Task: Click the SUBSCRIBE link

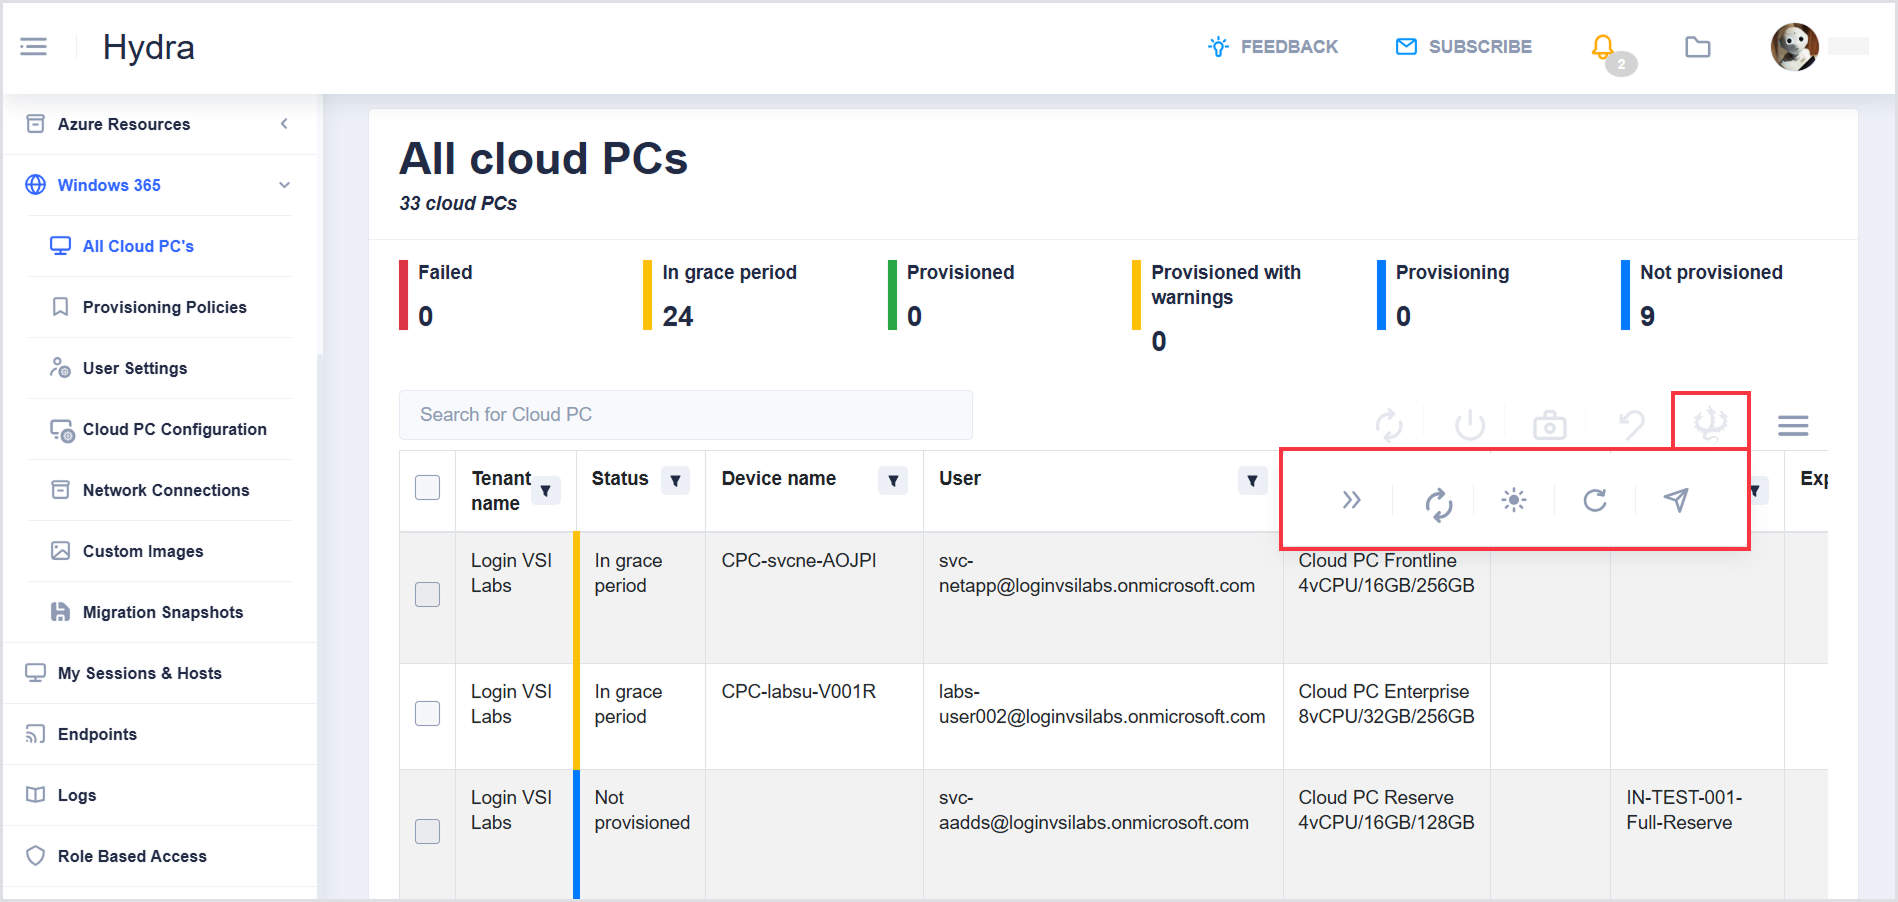Action: click(x=1464, y=47)
